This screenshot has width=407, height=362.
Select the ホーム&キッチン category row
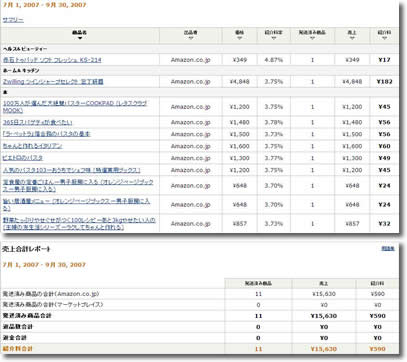pos(200,71)
